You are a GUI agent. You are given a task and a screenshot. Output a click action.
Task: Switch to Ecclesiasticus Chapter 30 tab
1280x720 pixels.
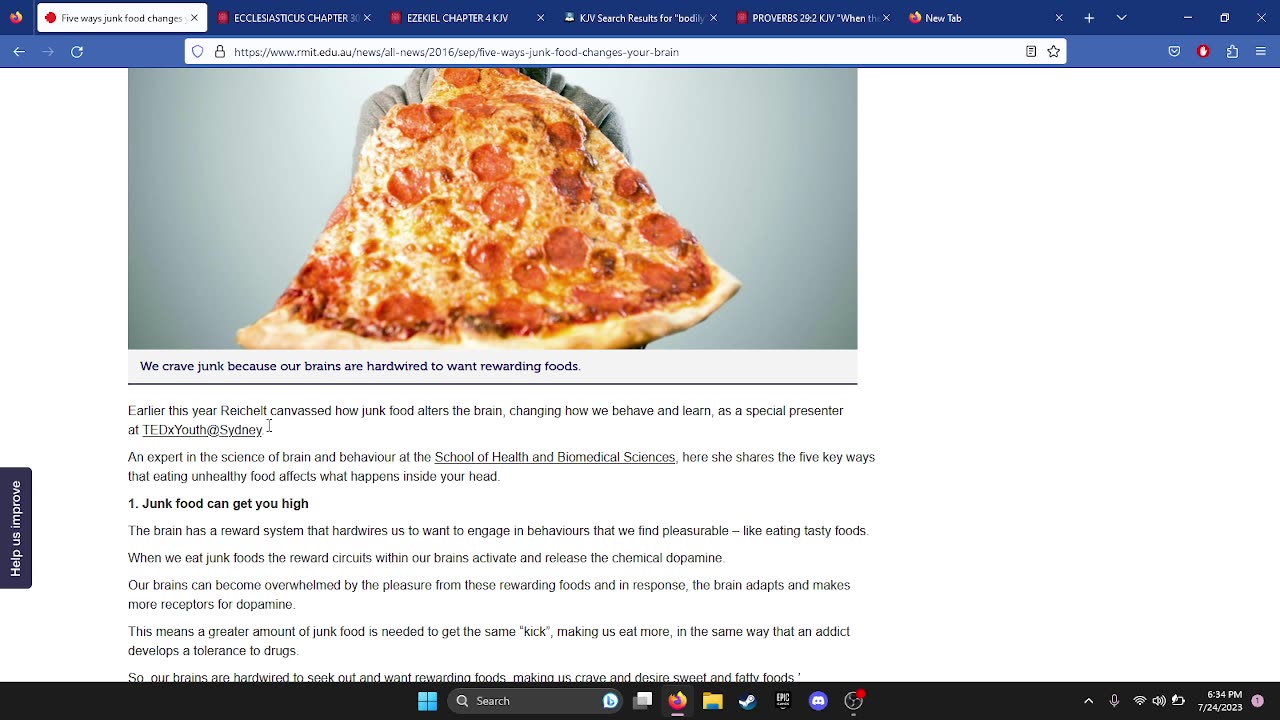287,18
